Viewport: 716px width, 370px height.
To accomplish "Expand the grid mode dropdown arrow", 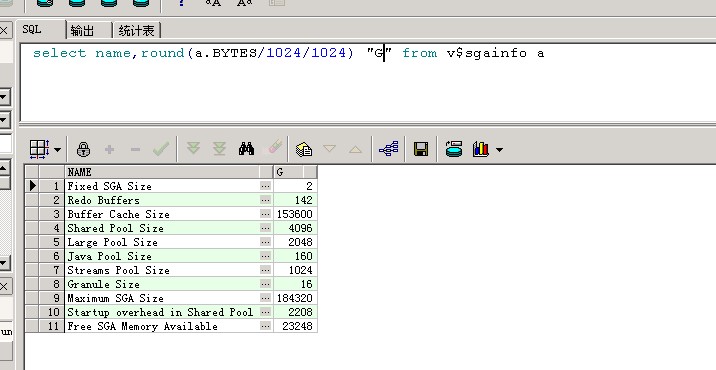I will (x=57, y=149).
